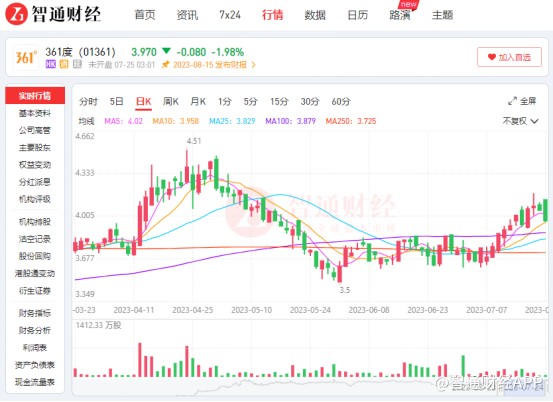Open 基本资料 in sidebar

coord(35,113)
